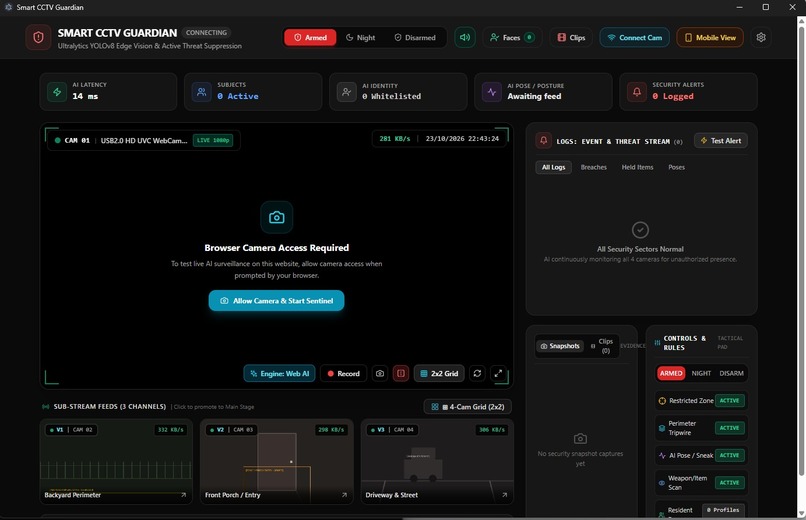
Task: Start recording with the Record button
Action: [x=343, y=374]
